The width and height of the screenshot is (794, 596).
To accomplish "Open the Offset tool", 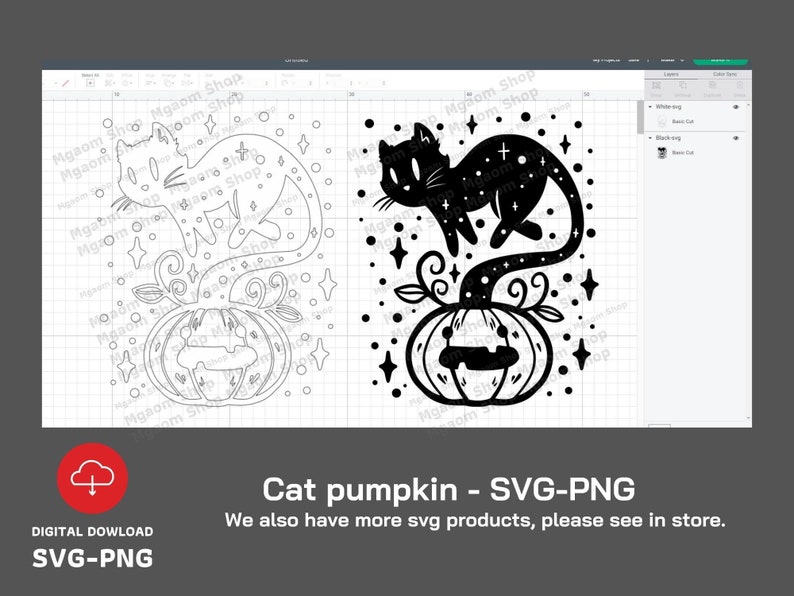I will [127, 83].
